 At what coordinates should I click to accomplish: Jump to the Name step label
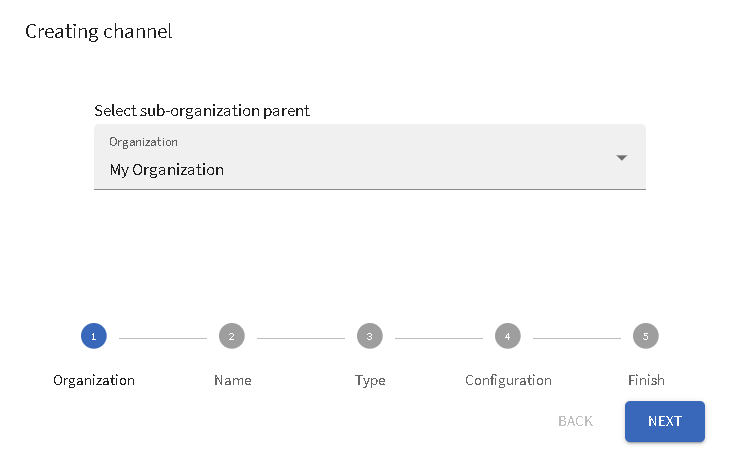pyautogui.click(x=233, y=380)
